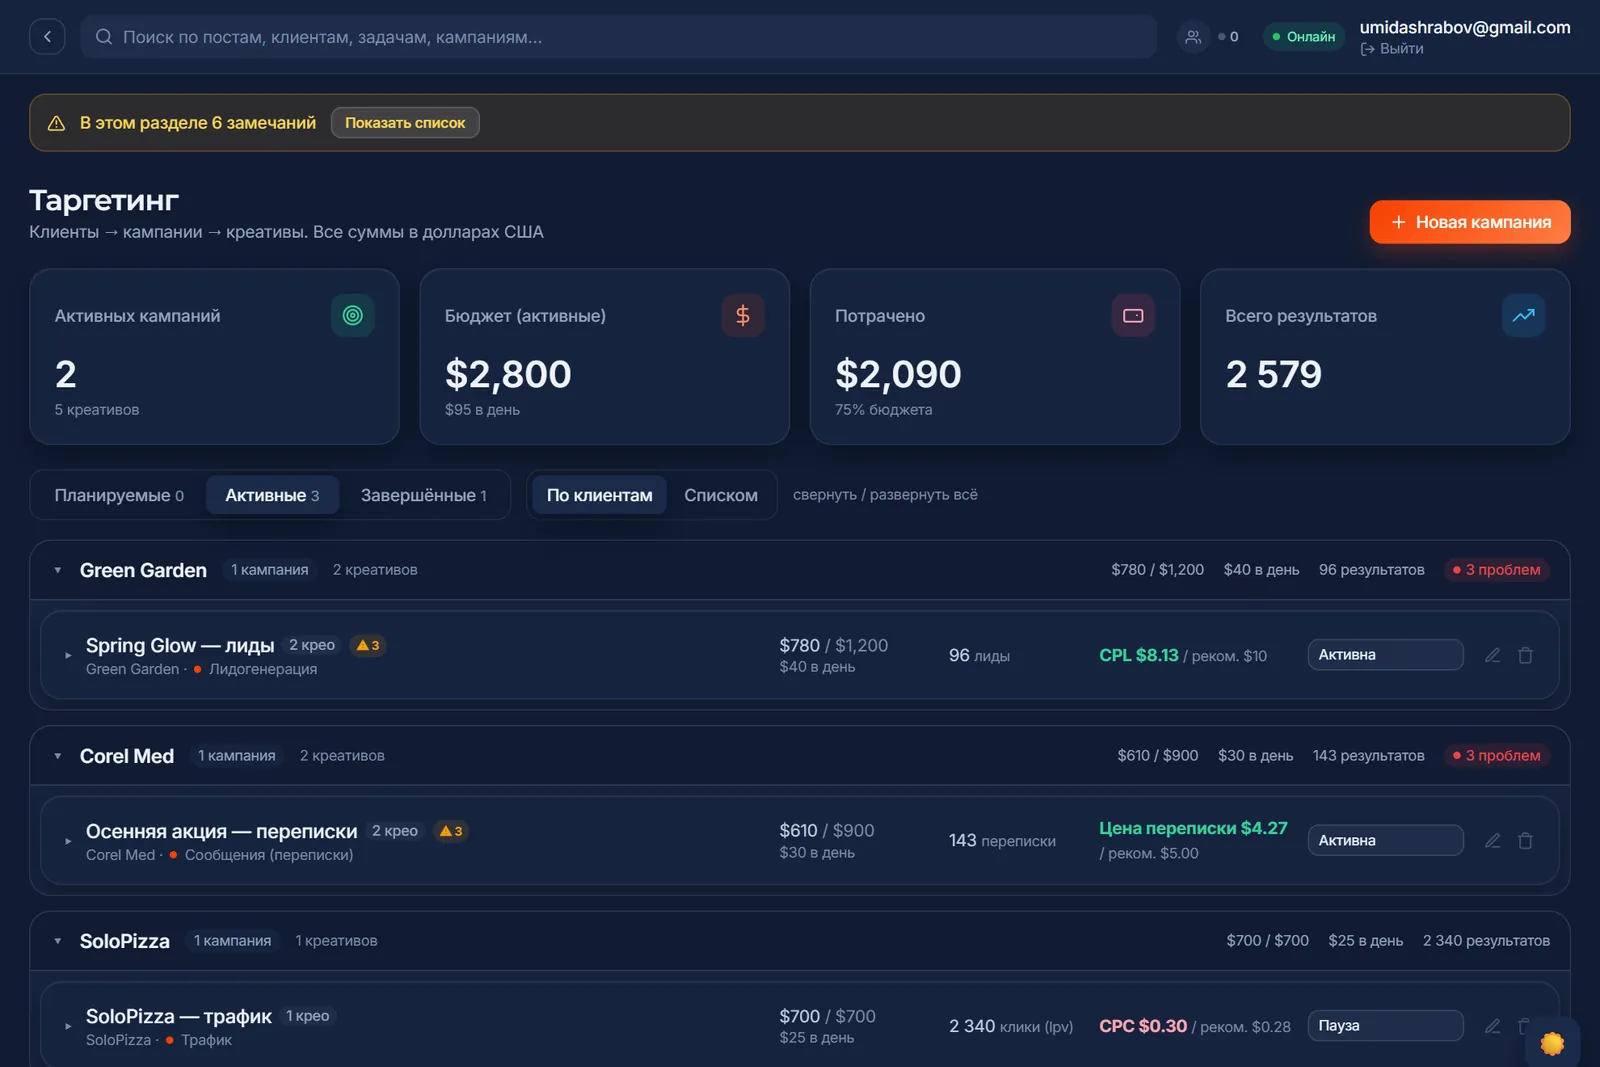The height and width of the screenshot is (1067, 1600).
Task: Click warning triangle icon in the remarks banner
Action: (57, 123)
